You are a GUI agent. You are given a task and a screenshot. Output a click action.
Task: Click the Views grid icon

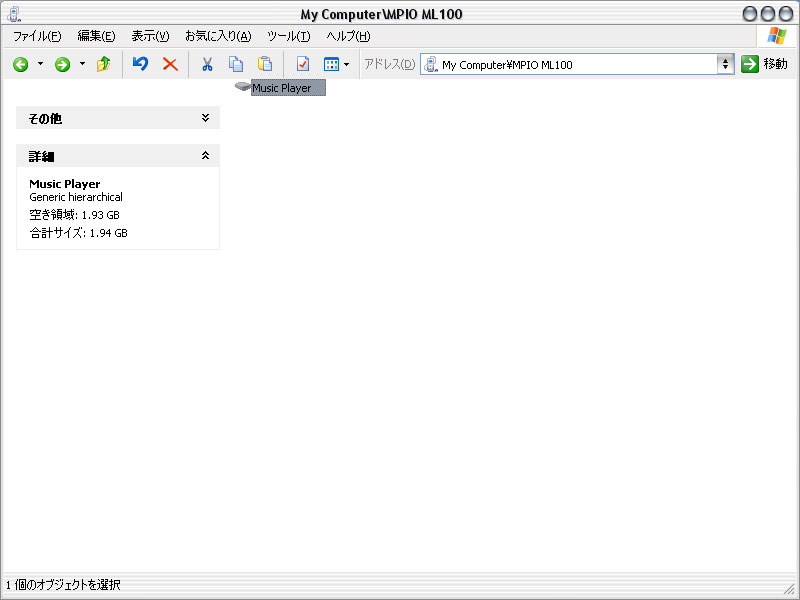331,64
